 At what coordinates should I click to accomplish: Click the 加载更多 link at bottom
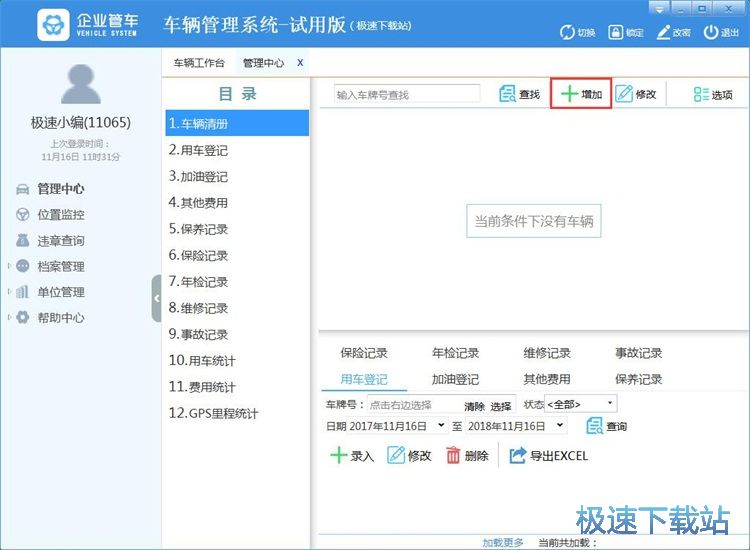pos(502,543)
